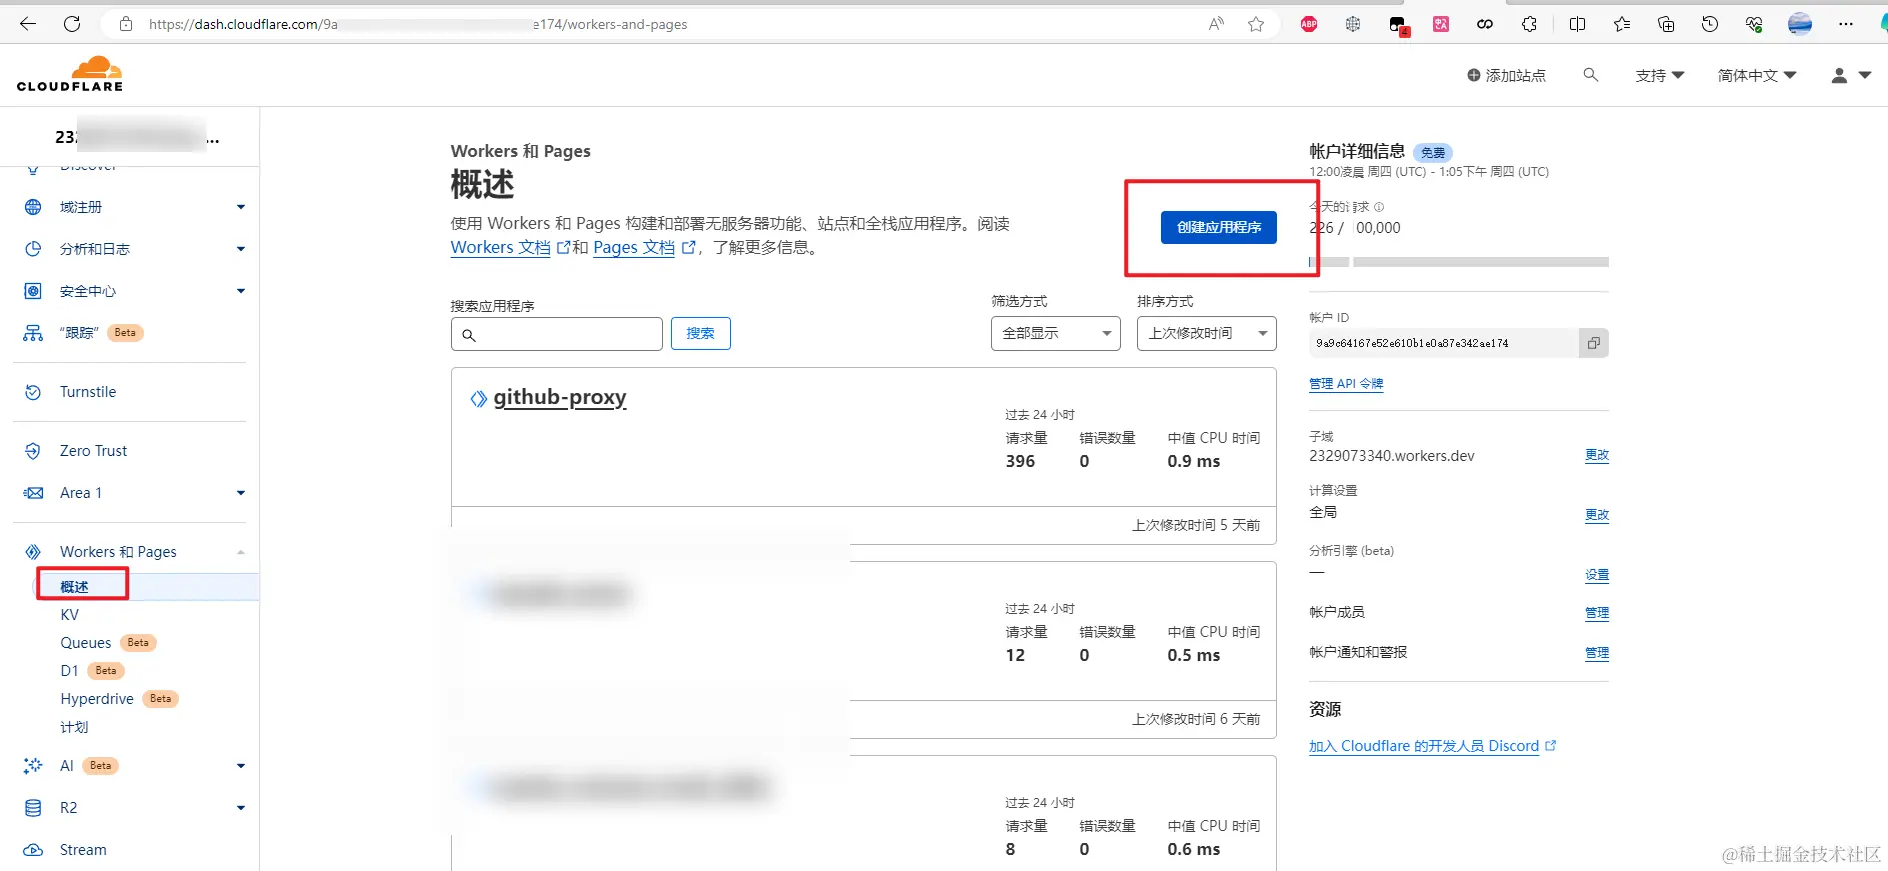Image resolution: width=1888 pixels, height=871 pixels.
Task: Click 管理 next to 帐户通知和警报
Action: (1597, 653)
